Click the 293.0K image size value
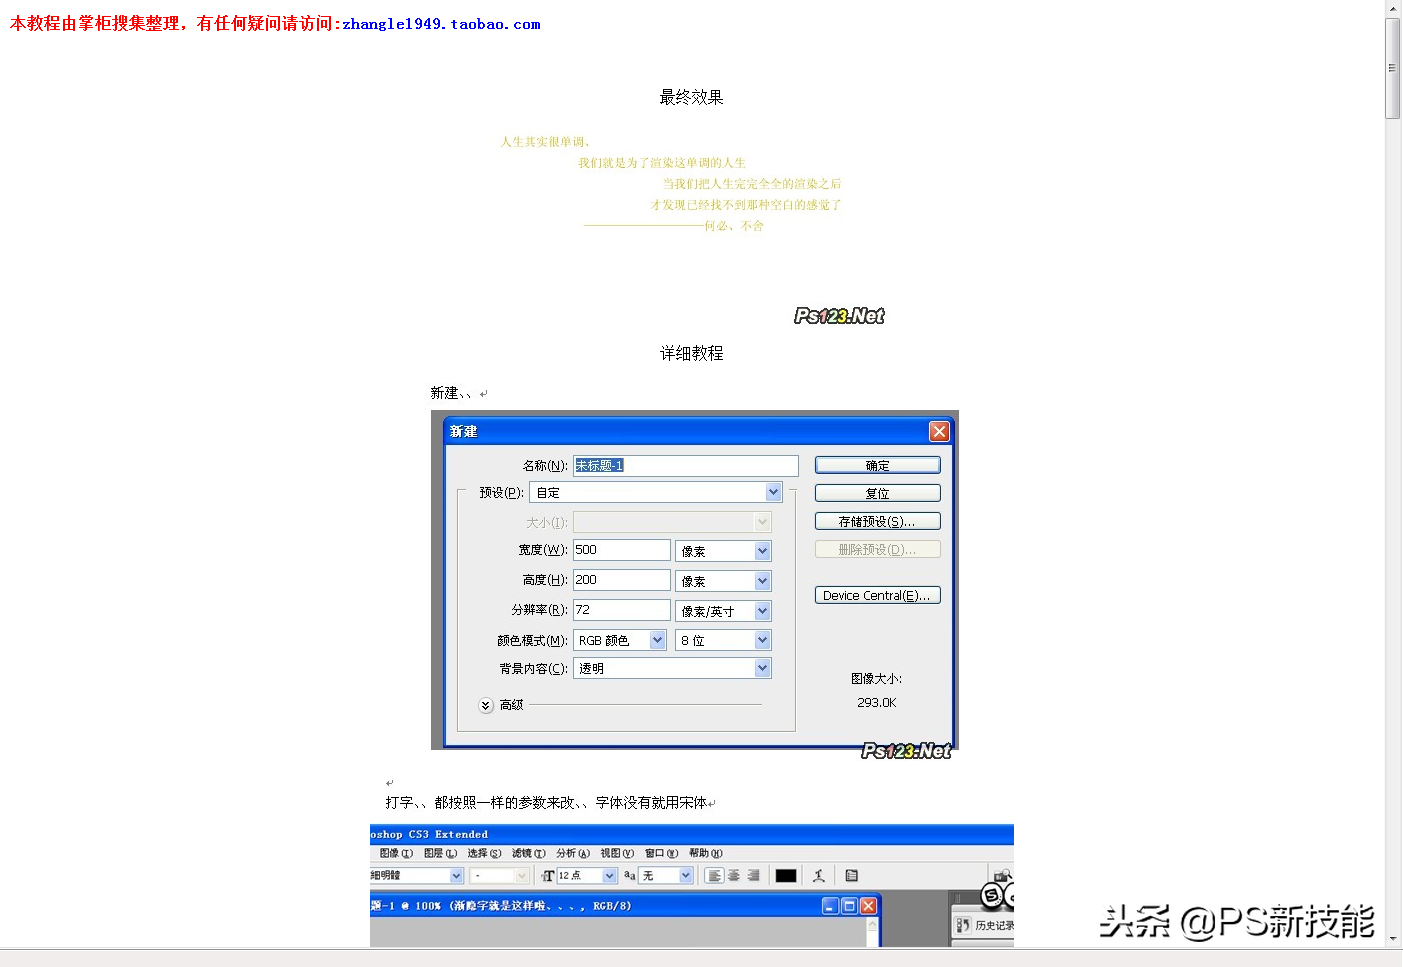1403x967 pixels. (x=876, y=703)
